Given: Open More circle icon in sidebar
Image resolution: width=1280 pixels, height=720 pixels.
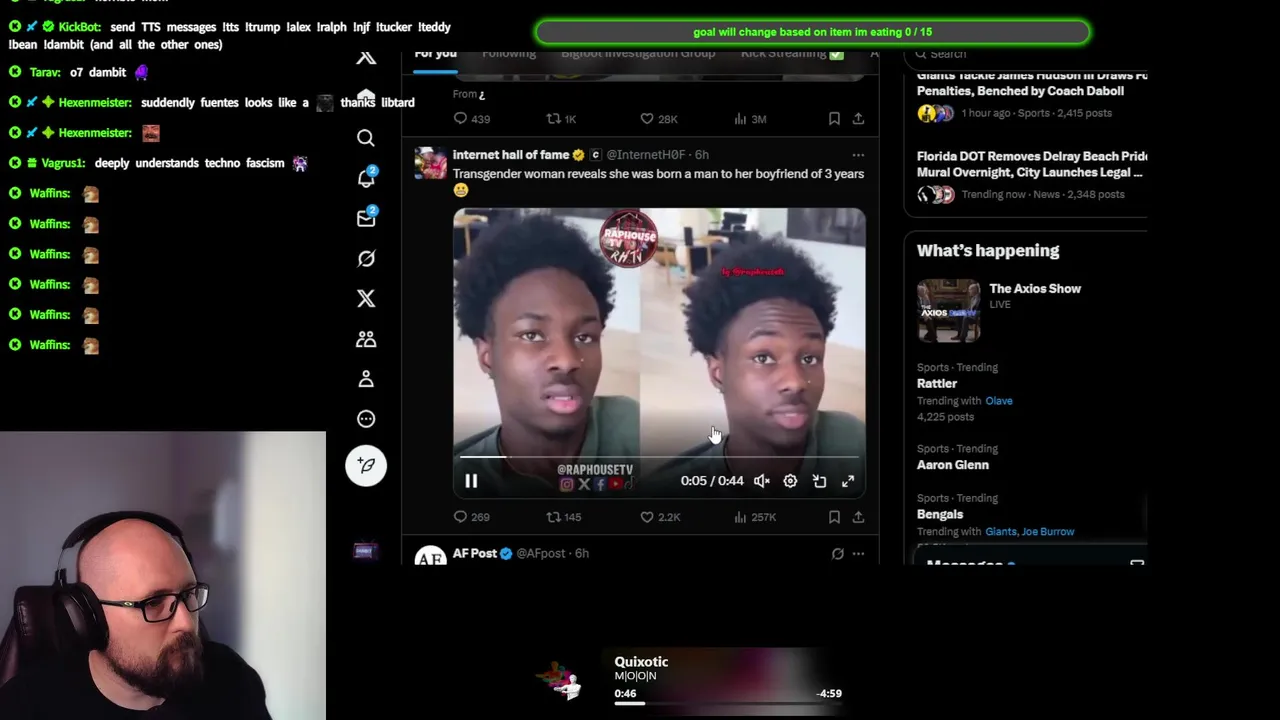Looking at the screenshot, I should click(366, 419).
